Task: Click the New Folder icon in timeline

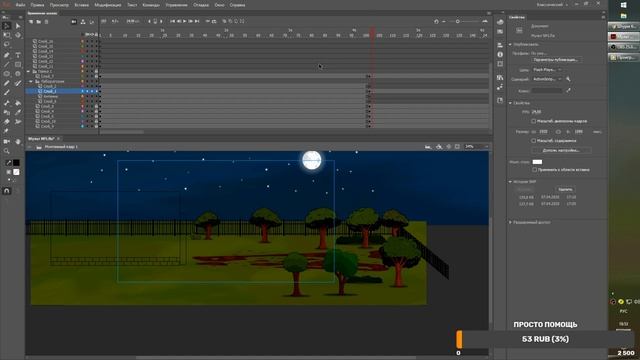Action: click(x=39, y=22)
